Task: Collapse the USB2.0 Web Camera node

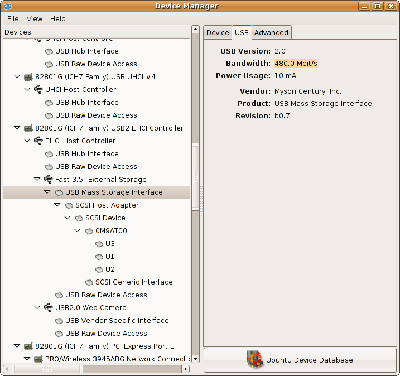Action: (37, 307)
